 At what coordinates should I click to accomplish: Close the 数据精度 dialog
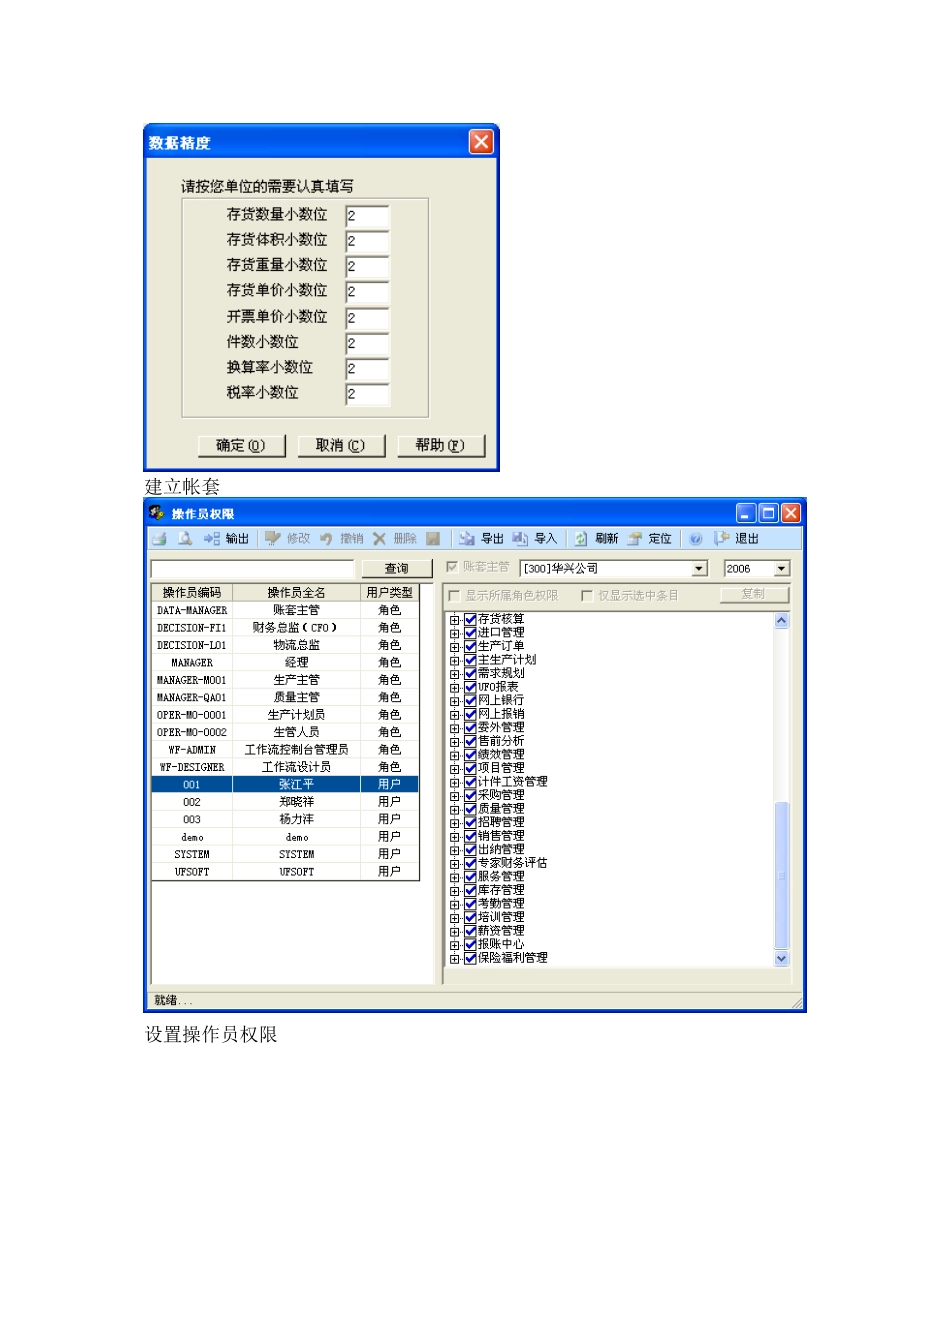coord(481,142)
